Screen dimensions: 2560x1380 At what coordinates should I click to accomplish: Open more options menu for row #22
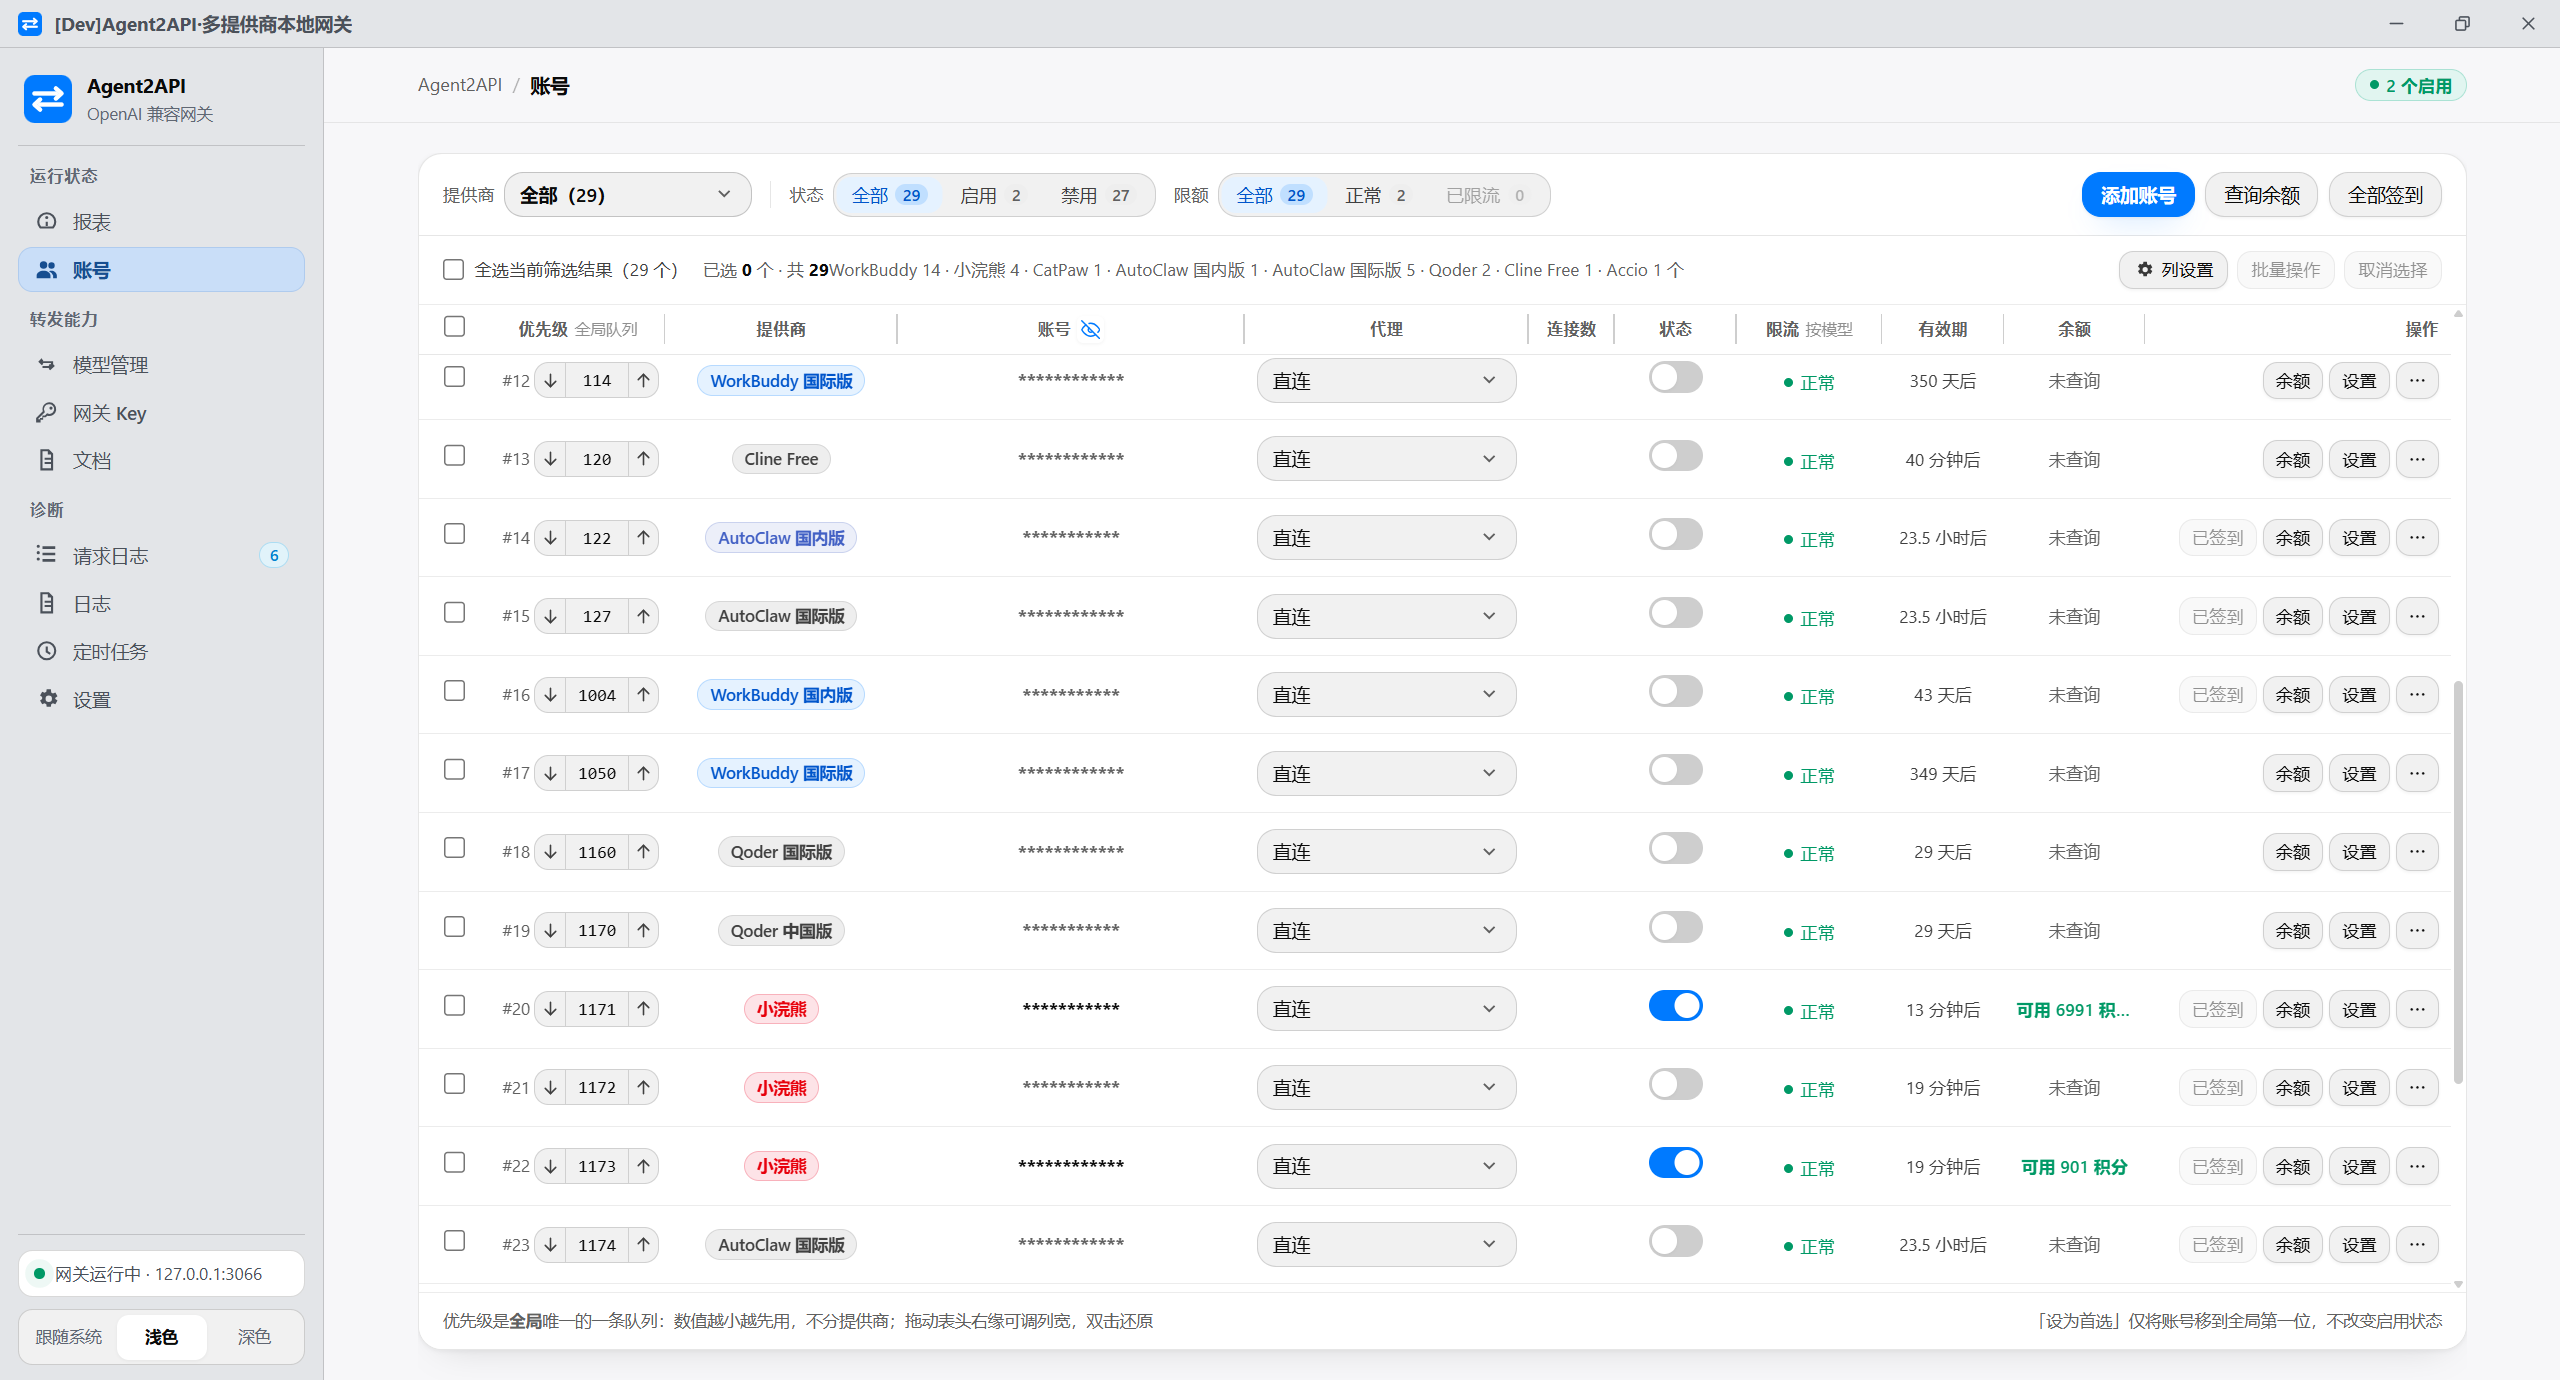click(2417, 1167)
